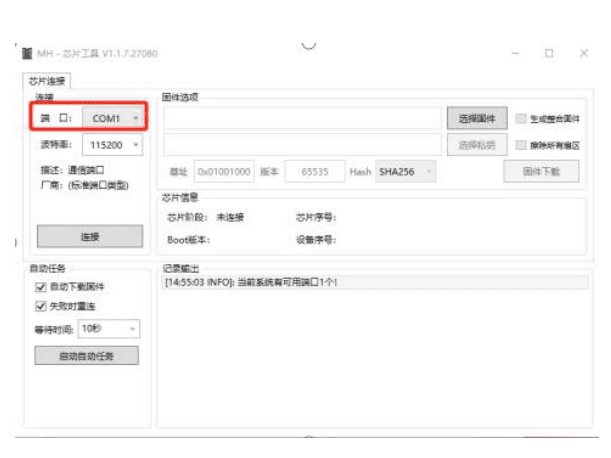Select the log entry at 14:55:03
Viewport: 611px width, 458px height.
[374, 282]
